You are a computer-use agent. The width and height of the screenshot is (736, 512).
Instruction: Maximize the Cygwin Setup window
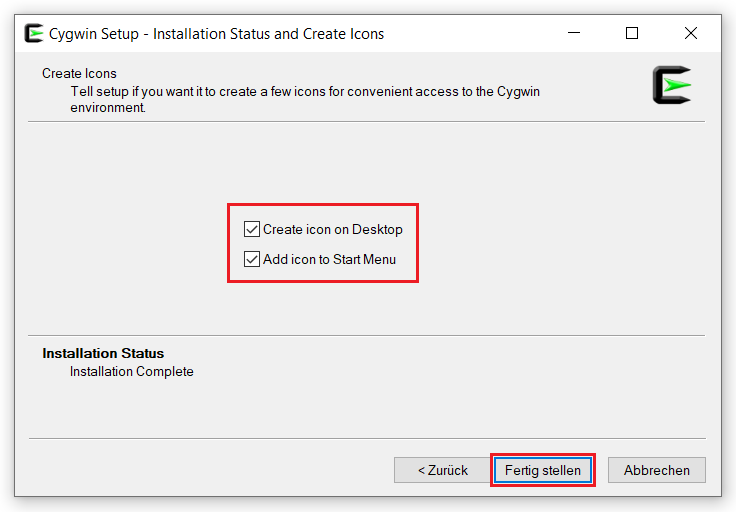point(631,34)
